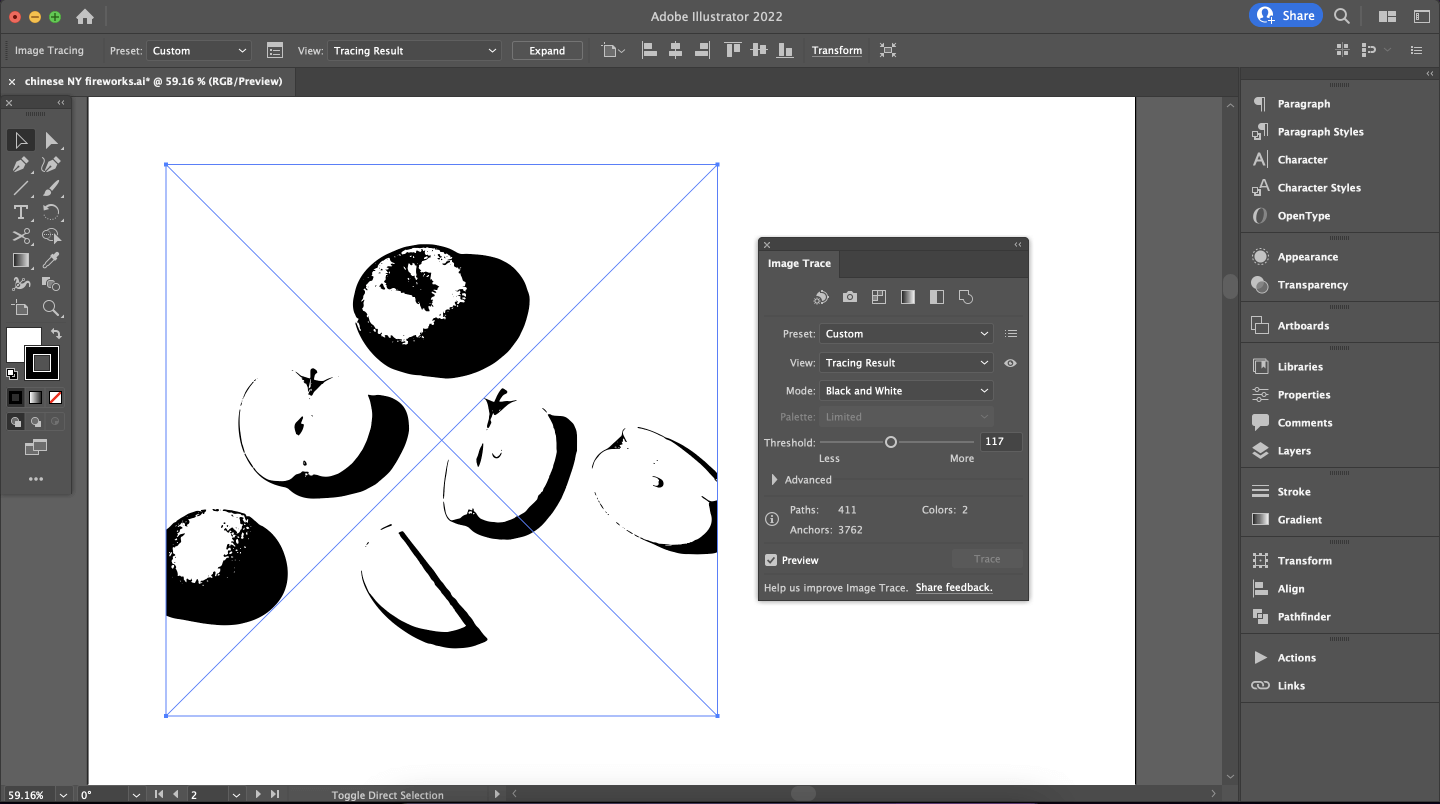Select the Zoom tool magnifier
1440x804 pixels.
pyautogui.click(x=52, y=309)
